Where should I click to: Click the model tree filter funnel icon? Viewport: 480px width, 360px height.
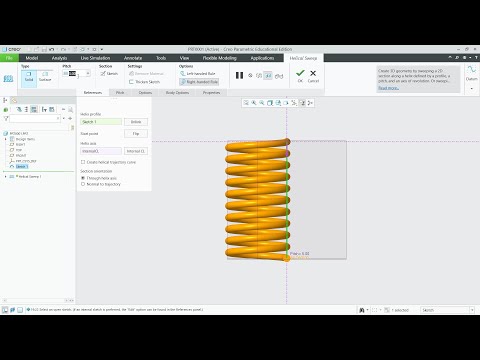(x=6, y=118)
